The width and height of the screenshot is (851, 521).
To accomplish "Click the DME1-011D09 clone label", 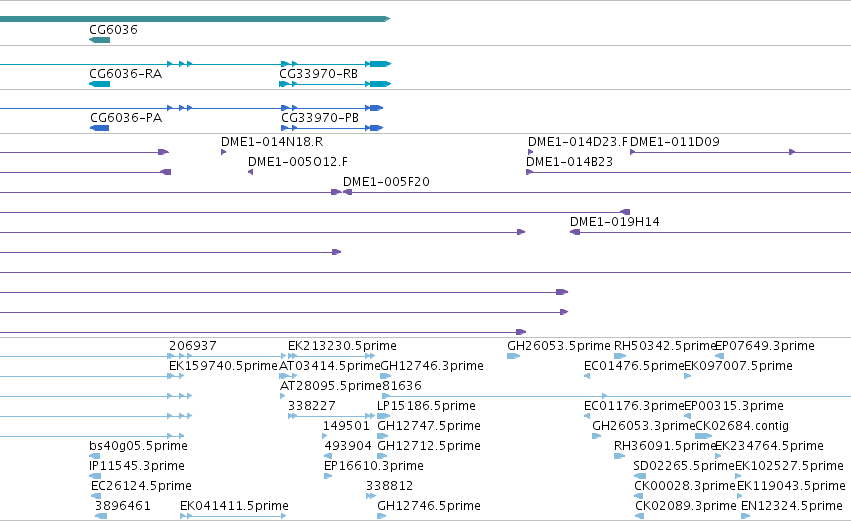I will [675, 142].
